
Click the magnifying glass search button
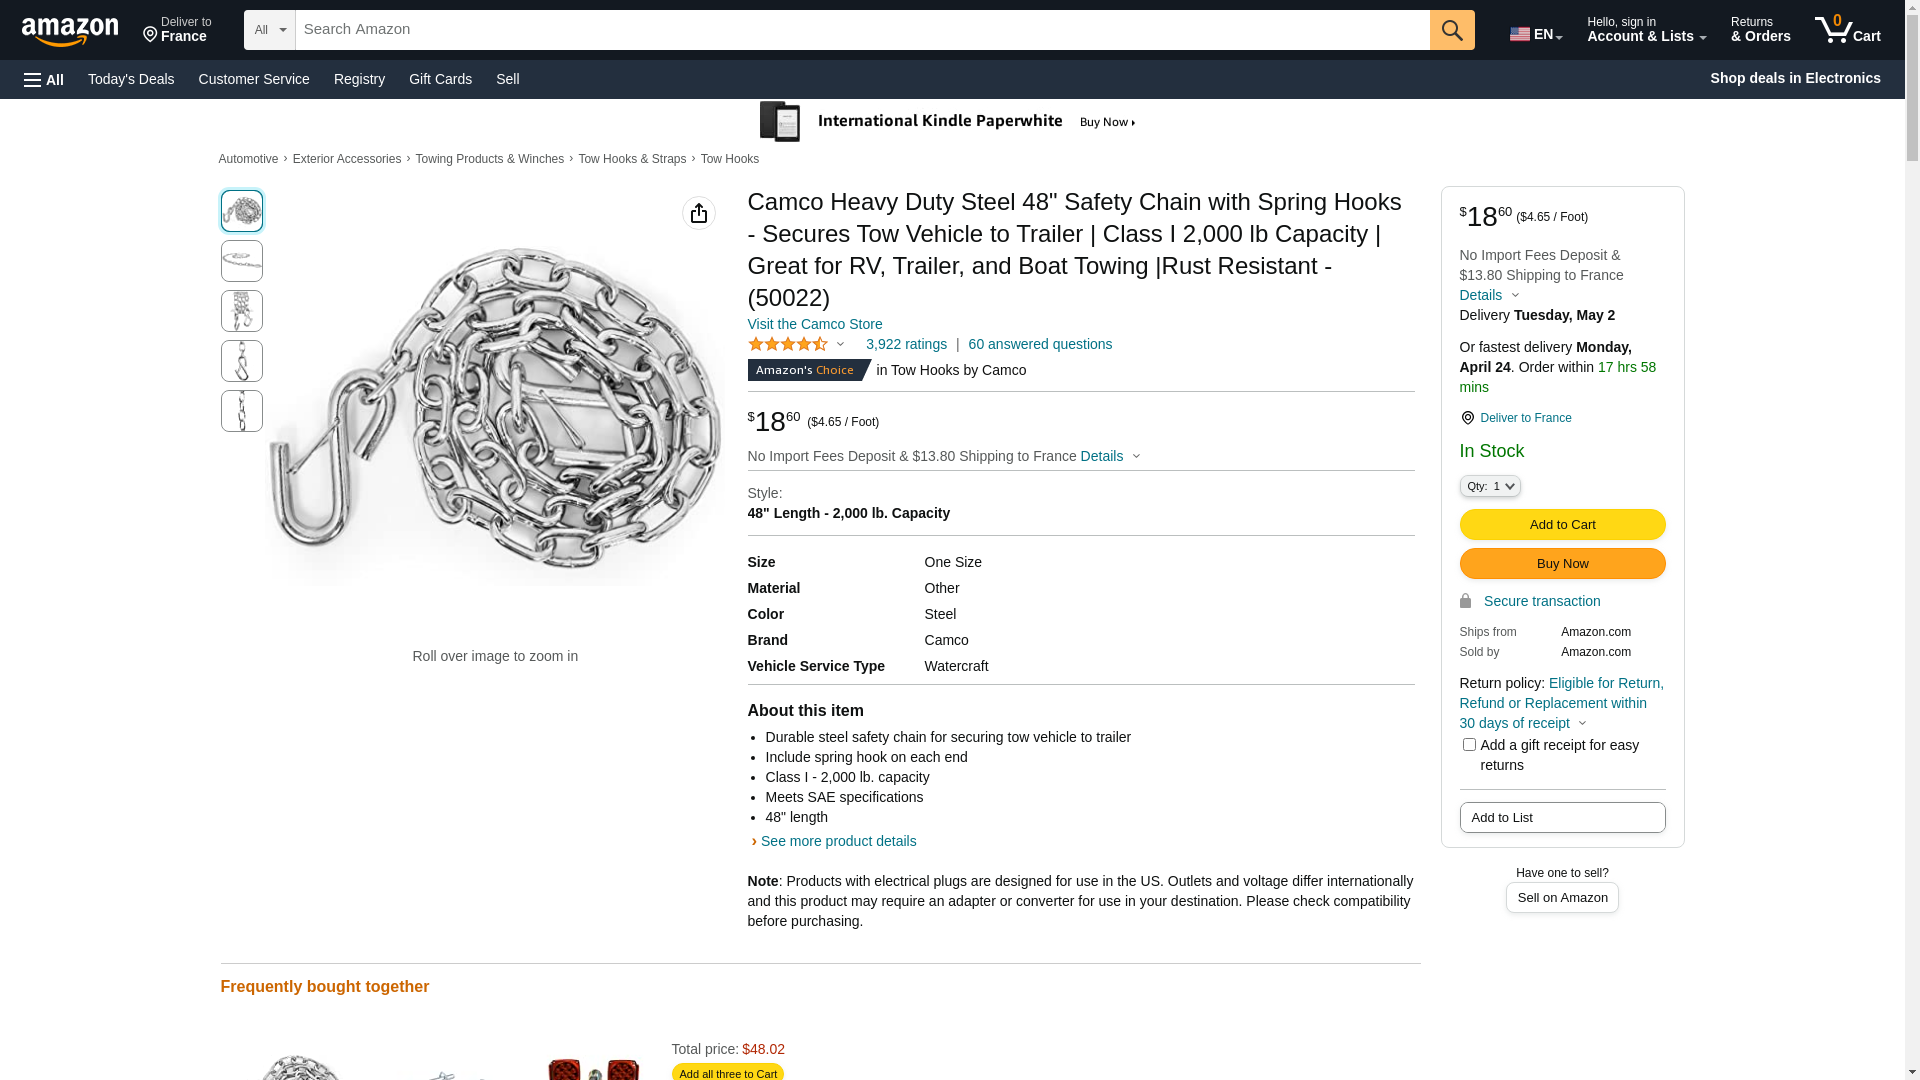pos(1452,30)
